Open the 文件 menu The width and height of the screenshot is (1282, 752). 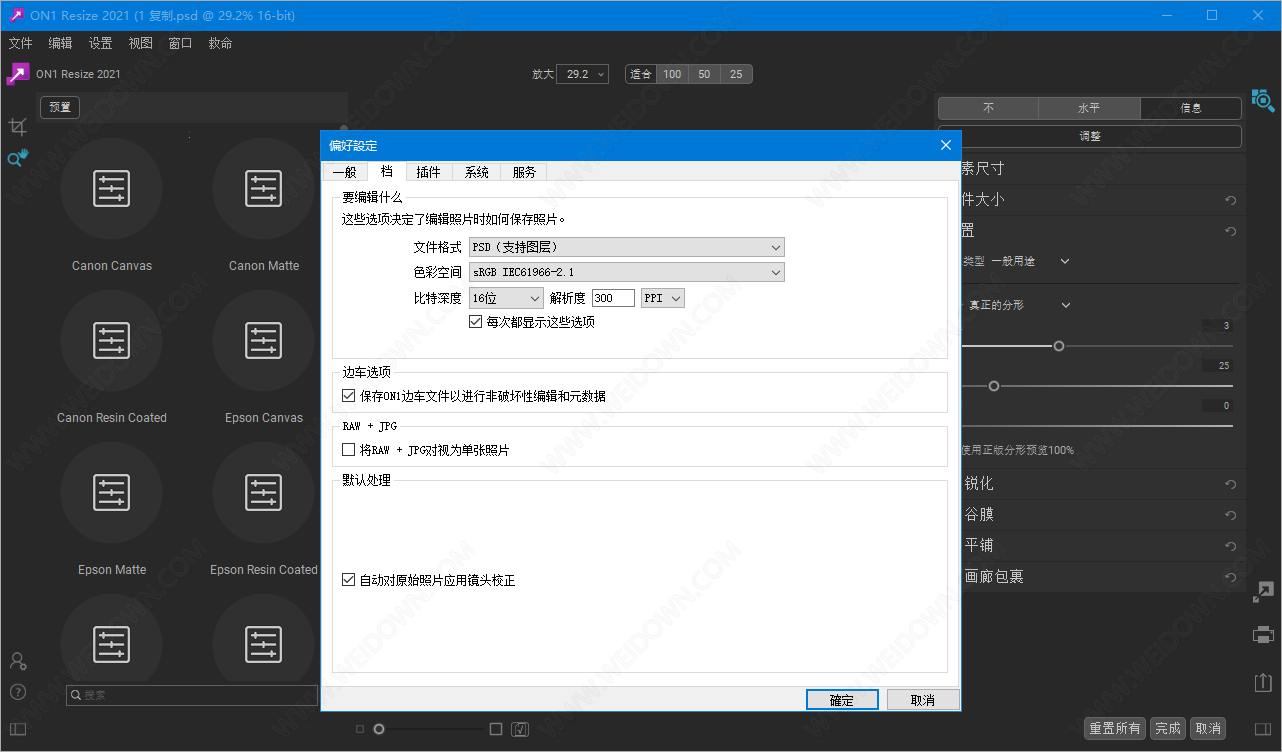coord(20,43)
